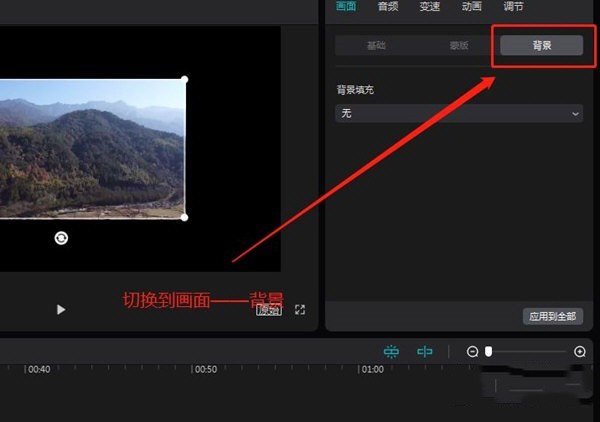The width and height of the screenshot is (600, 422).
Task: Switch to the 背景 sub-tab
Action: click(541, 46)
